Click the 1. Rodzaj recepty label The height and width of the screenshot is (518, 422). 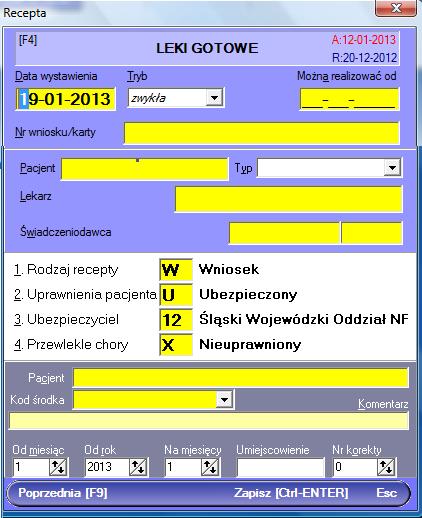pos(66,269)
